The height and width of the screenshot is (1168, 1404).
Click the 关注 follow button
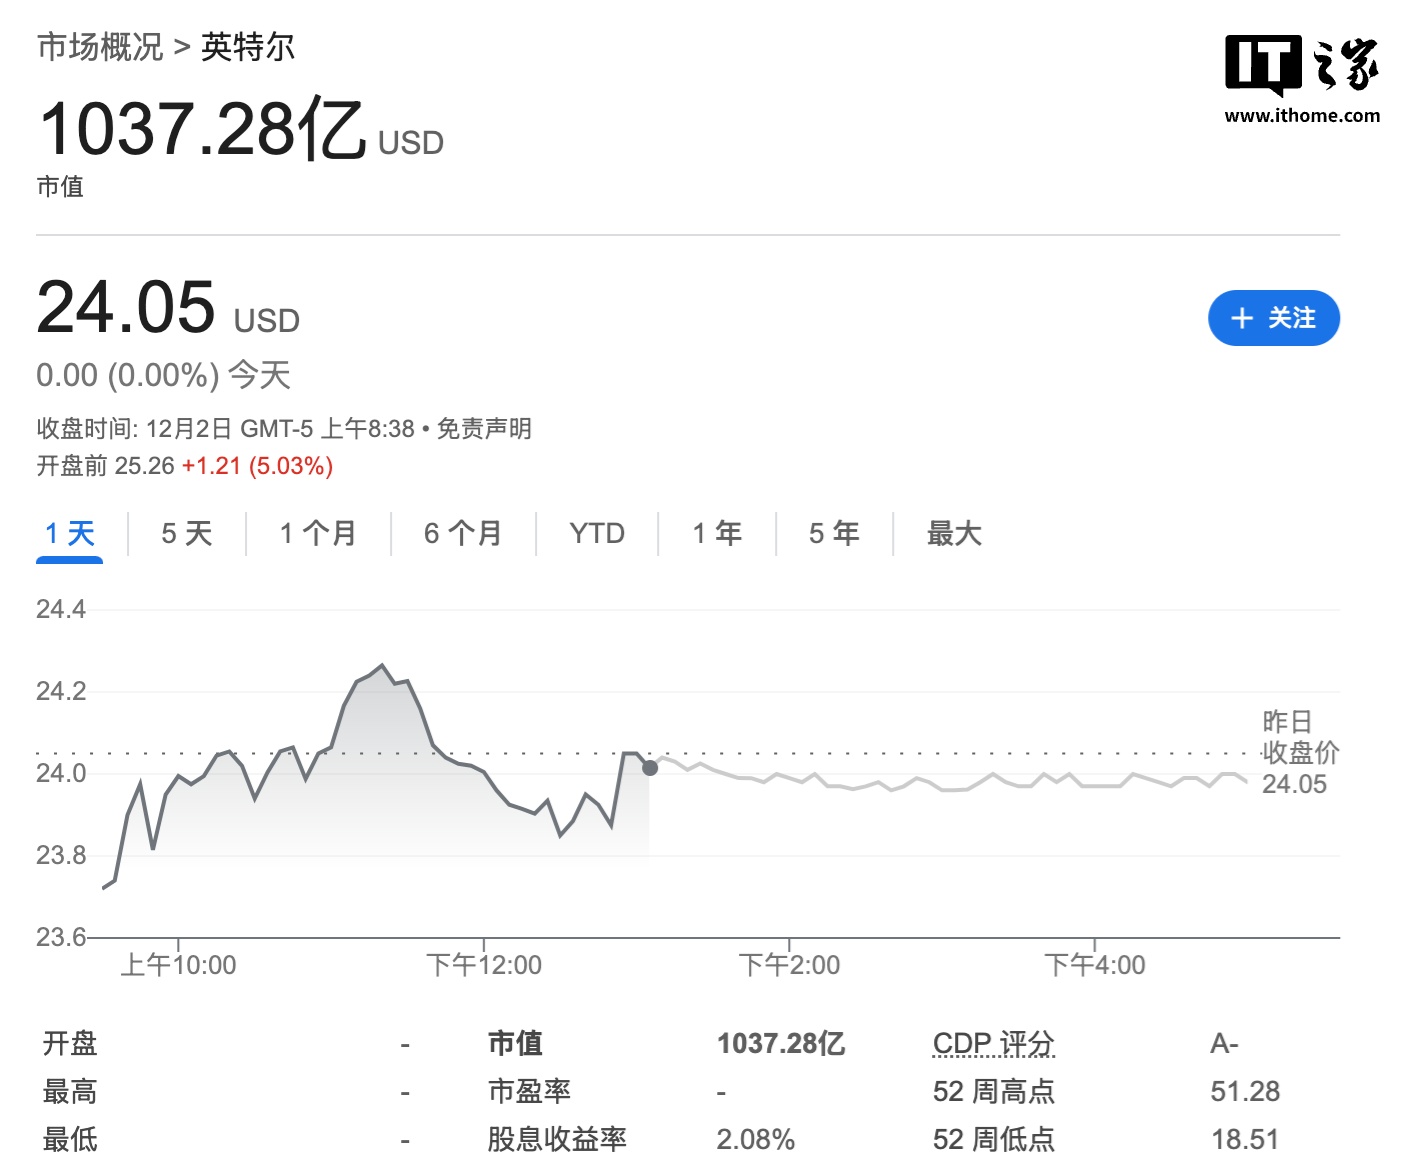pyautogui.click(x=1273, y=318)
